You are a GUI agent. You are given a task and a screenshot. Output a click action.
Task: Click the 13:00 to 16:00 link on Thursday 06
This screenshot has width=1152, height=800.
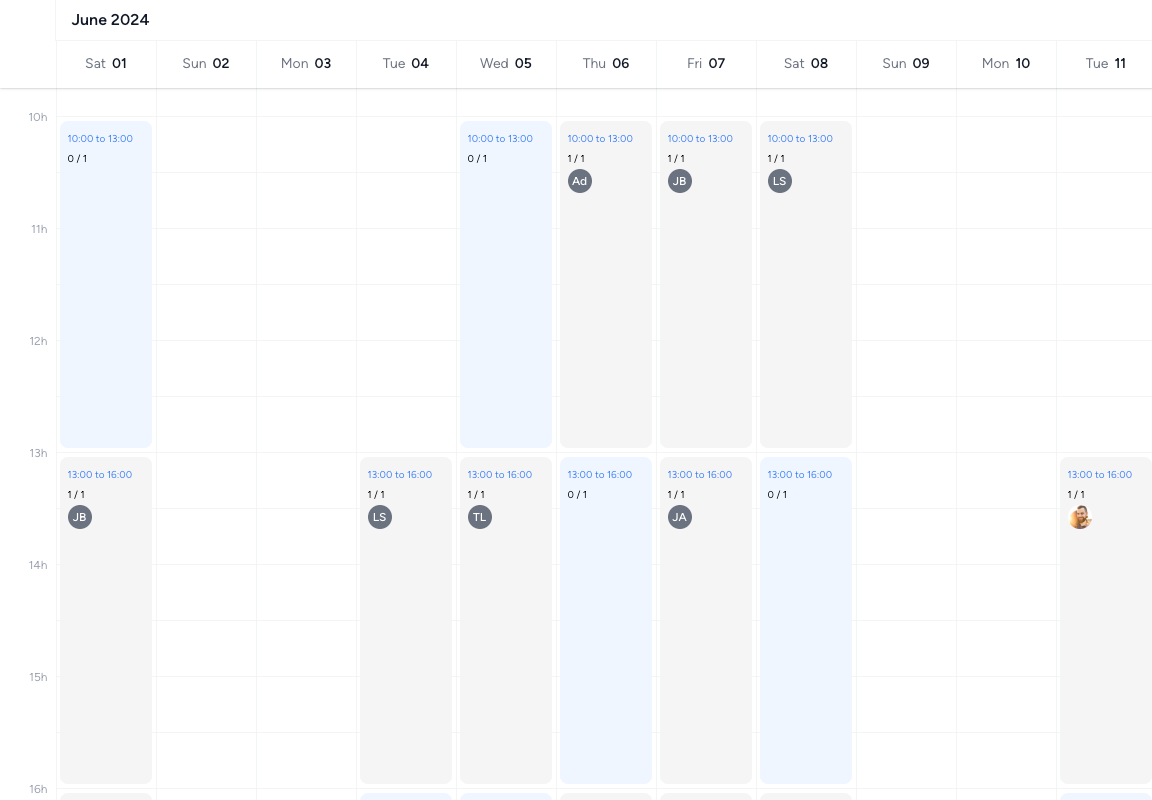pyautogui.click(x=600, y=474)
